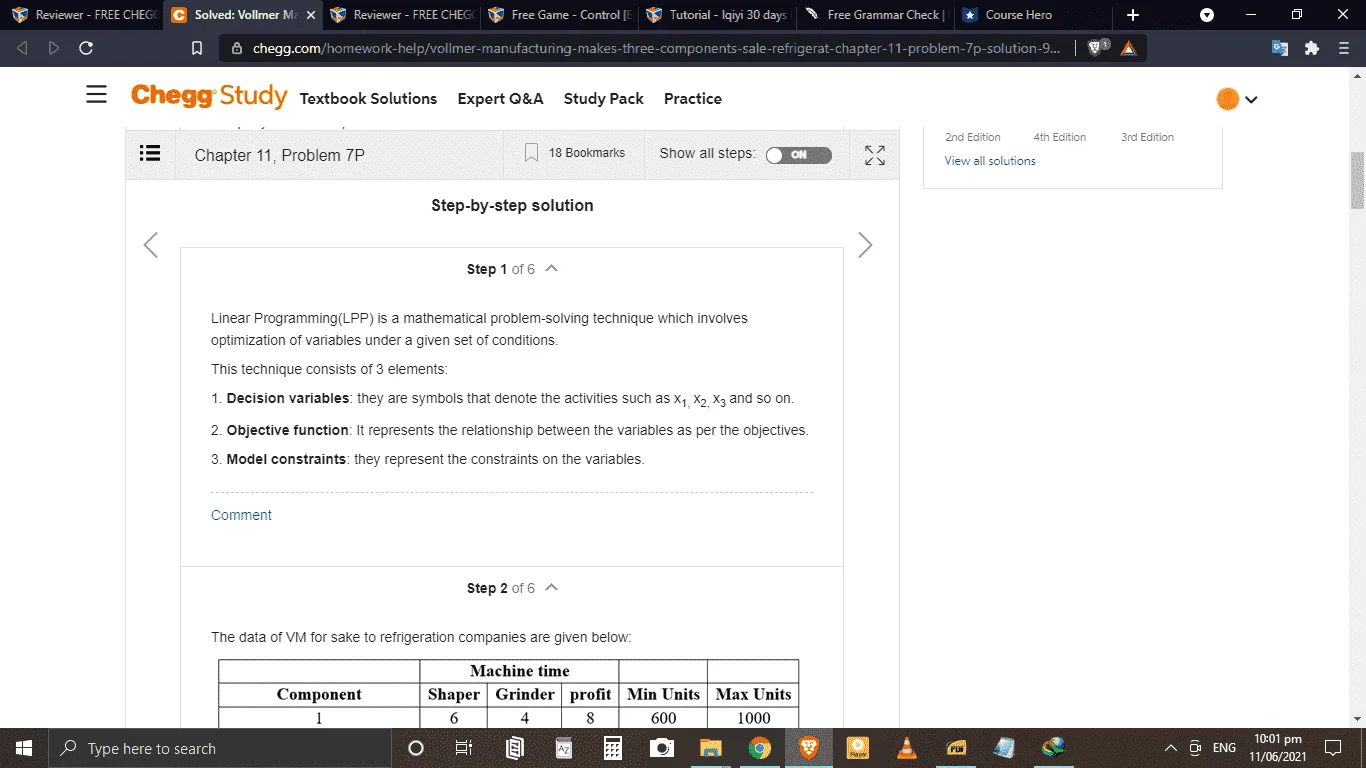
Task: Open the table of contents list icon
Action: click(x=150, y=153)
